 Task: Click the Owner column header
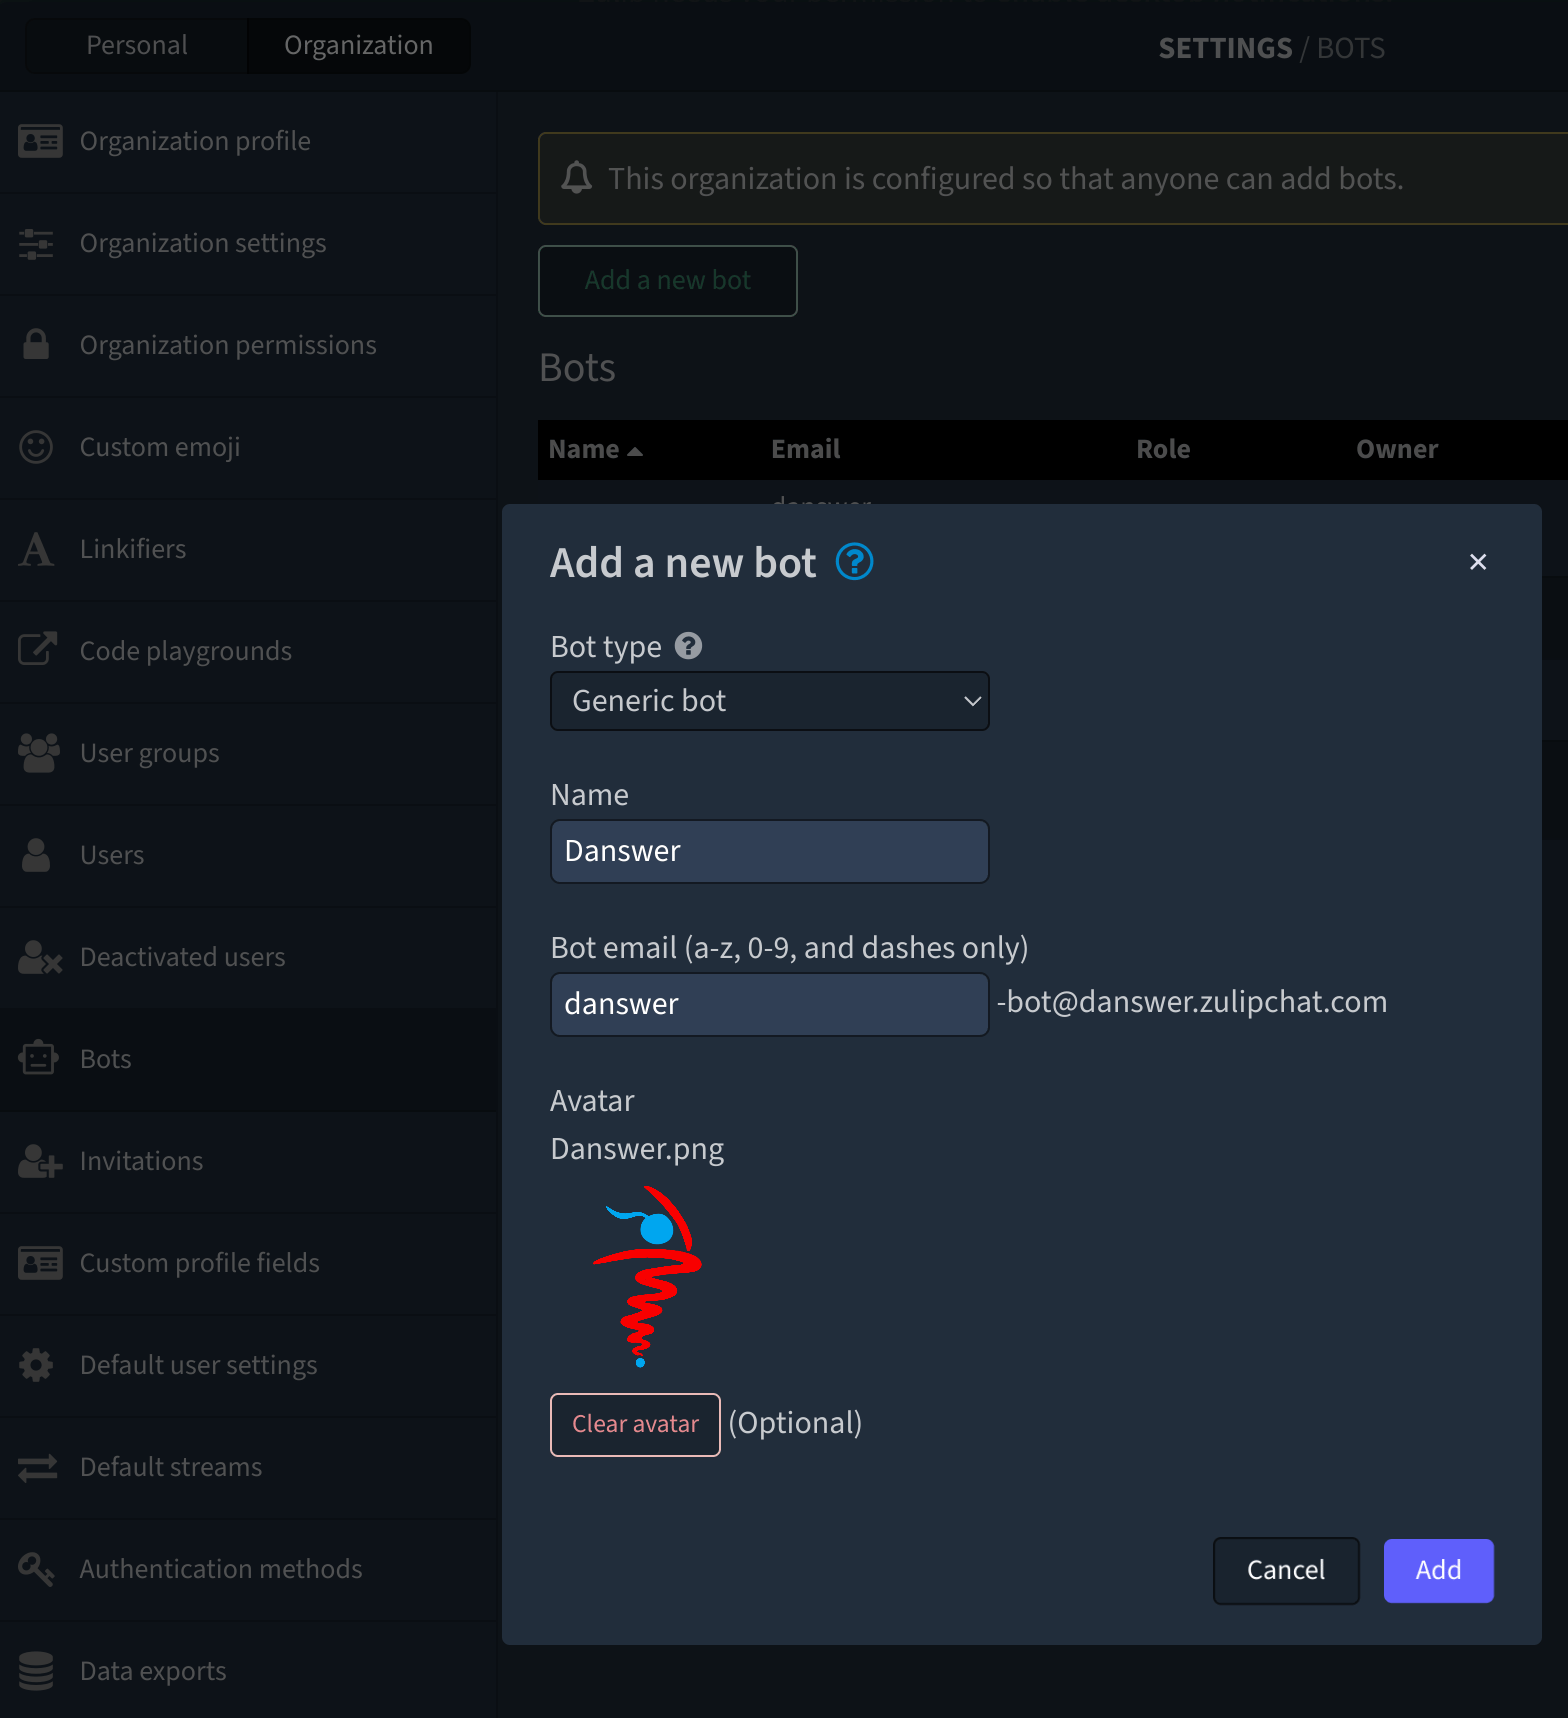[x=1397, y=450]
